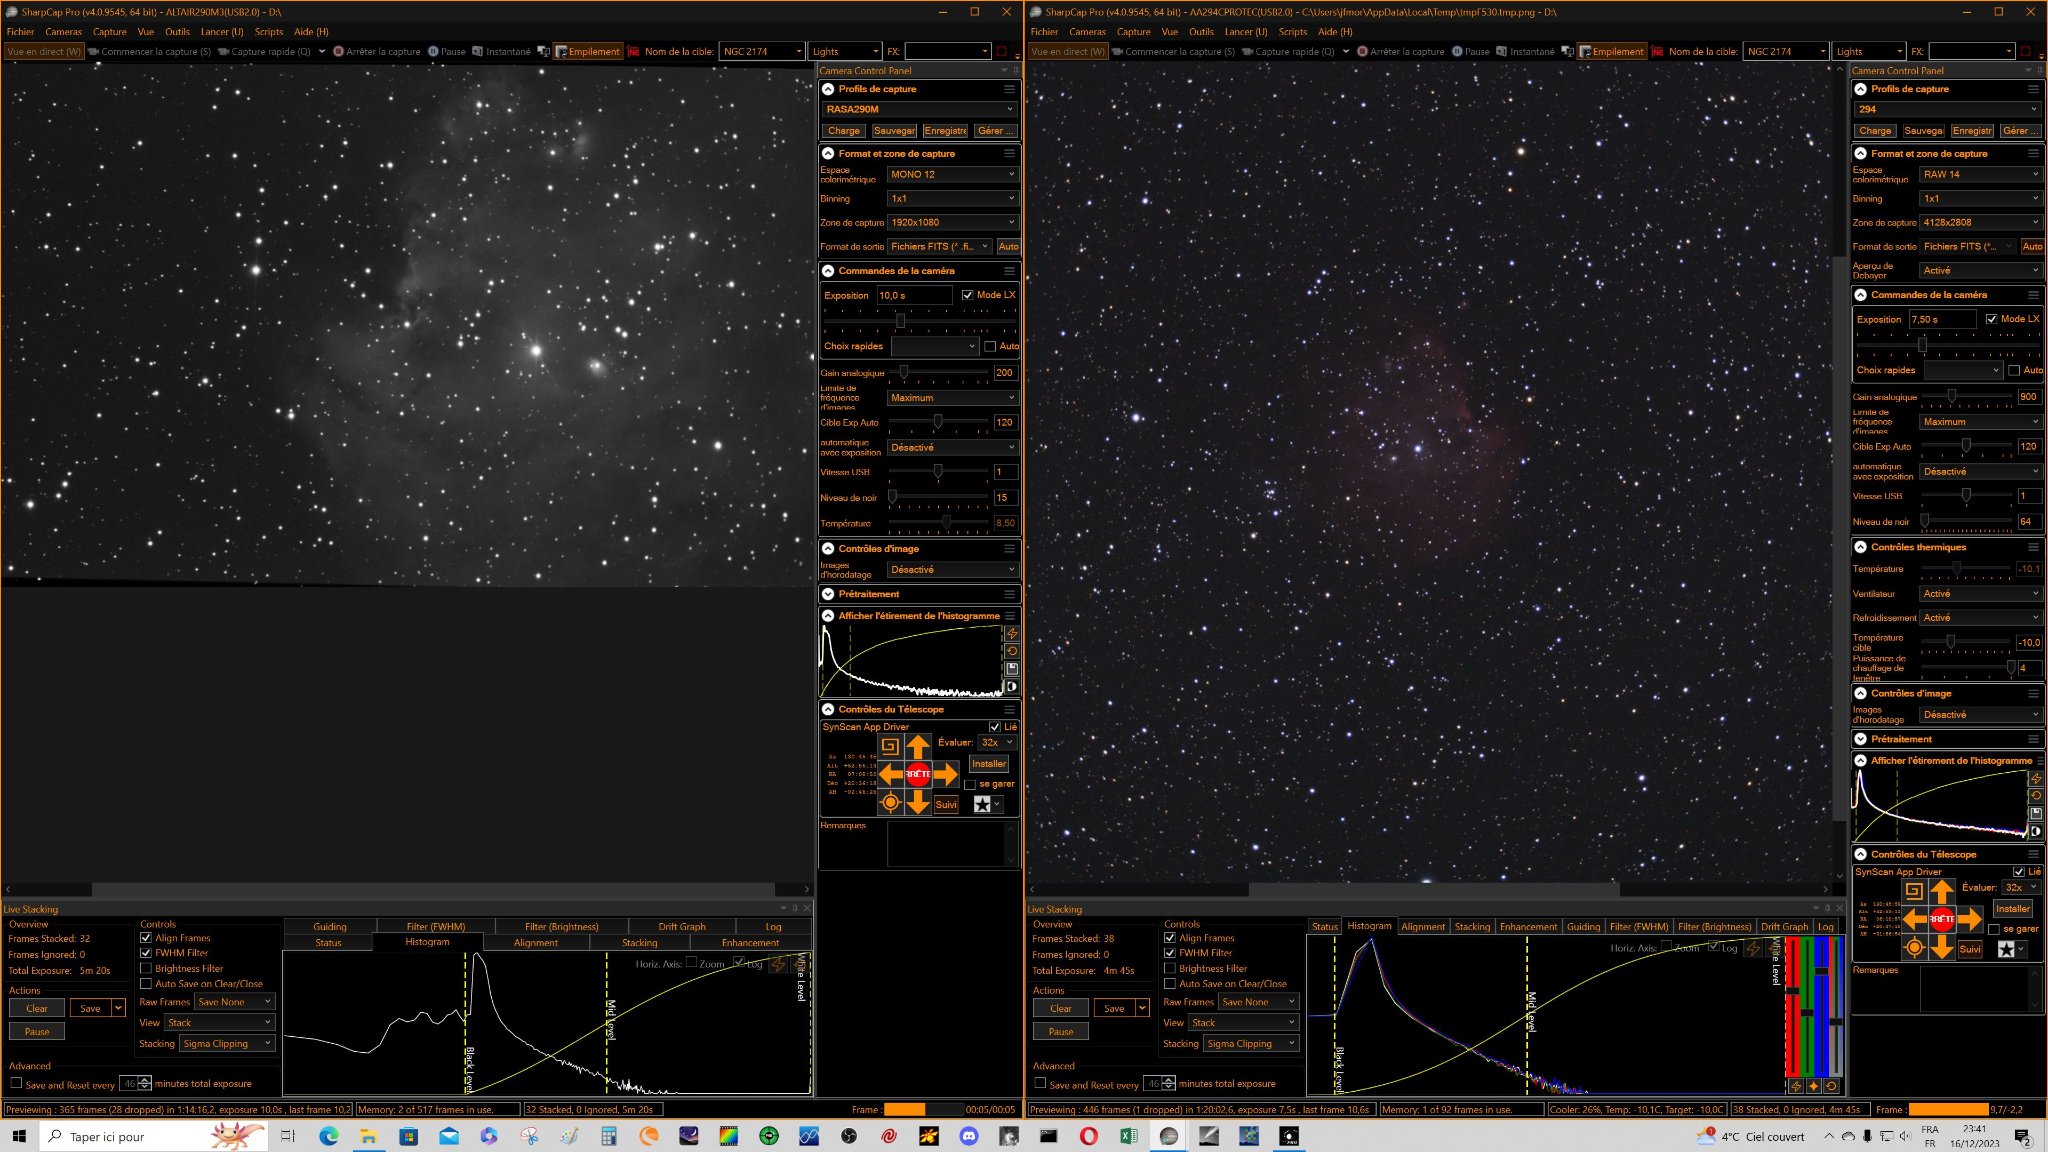Click Charge button in left capture profiles
Image resolution: width=2048 pixels, height=1152 pixels.
[x=843, y=131]
